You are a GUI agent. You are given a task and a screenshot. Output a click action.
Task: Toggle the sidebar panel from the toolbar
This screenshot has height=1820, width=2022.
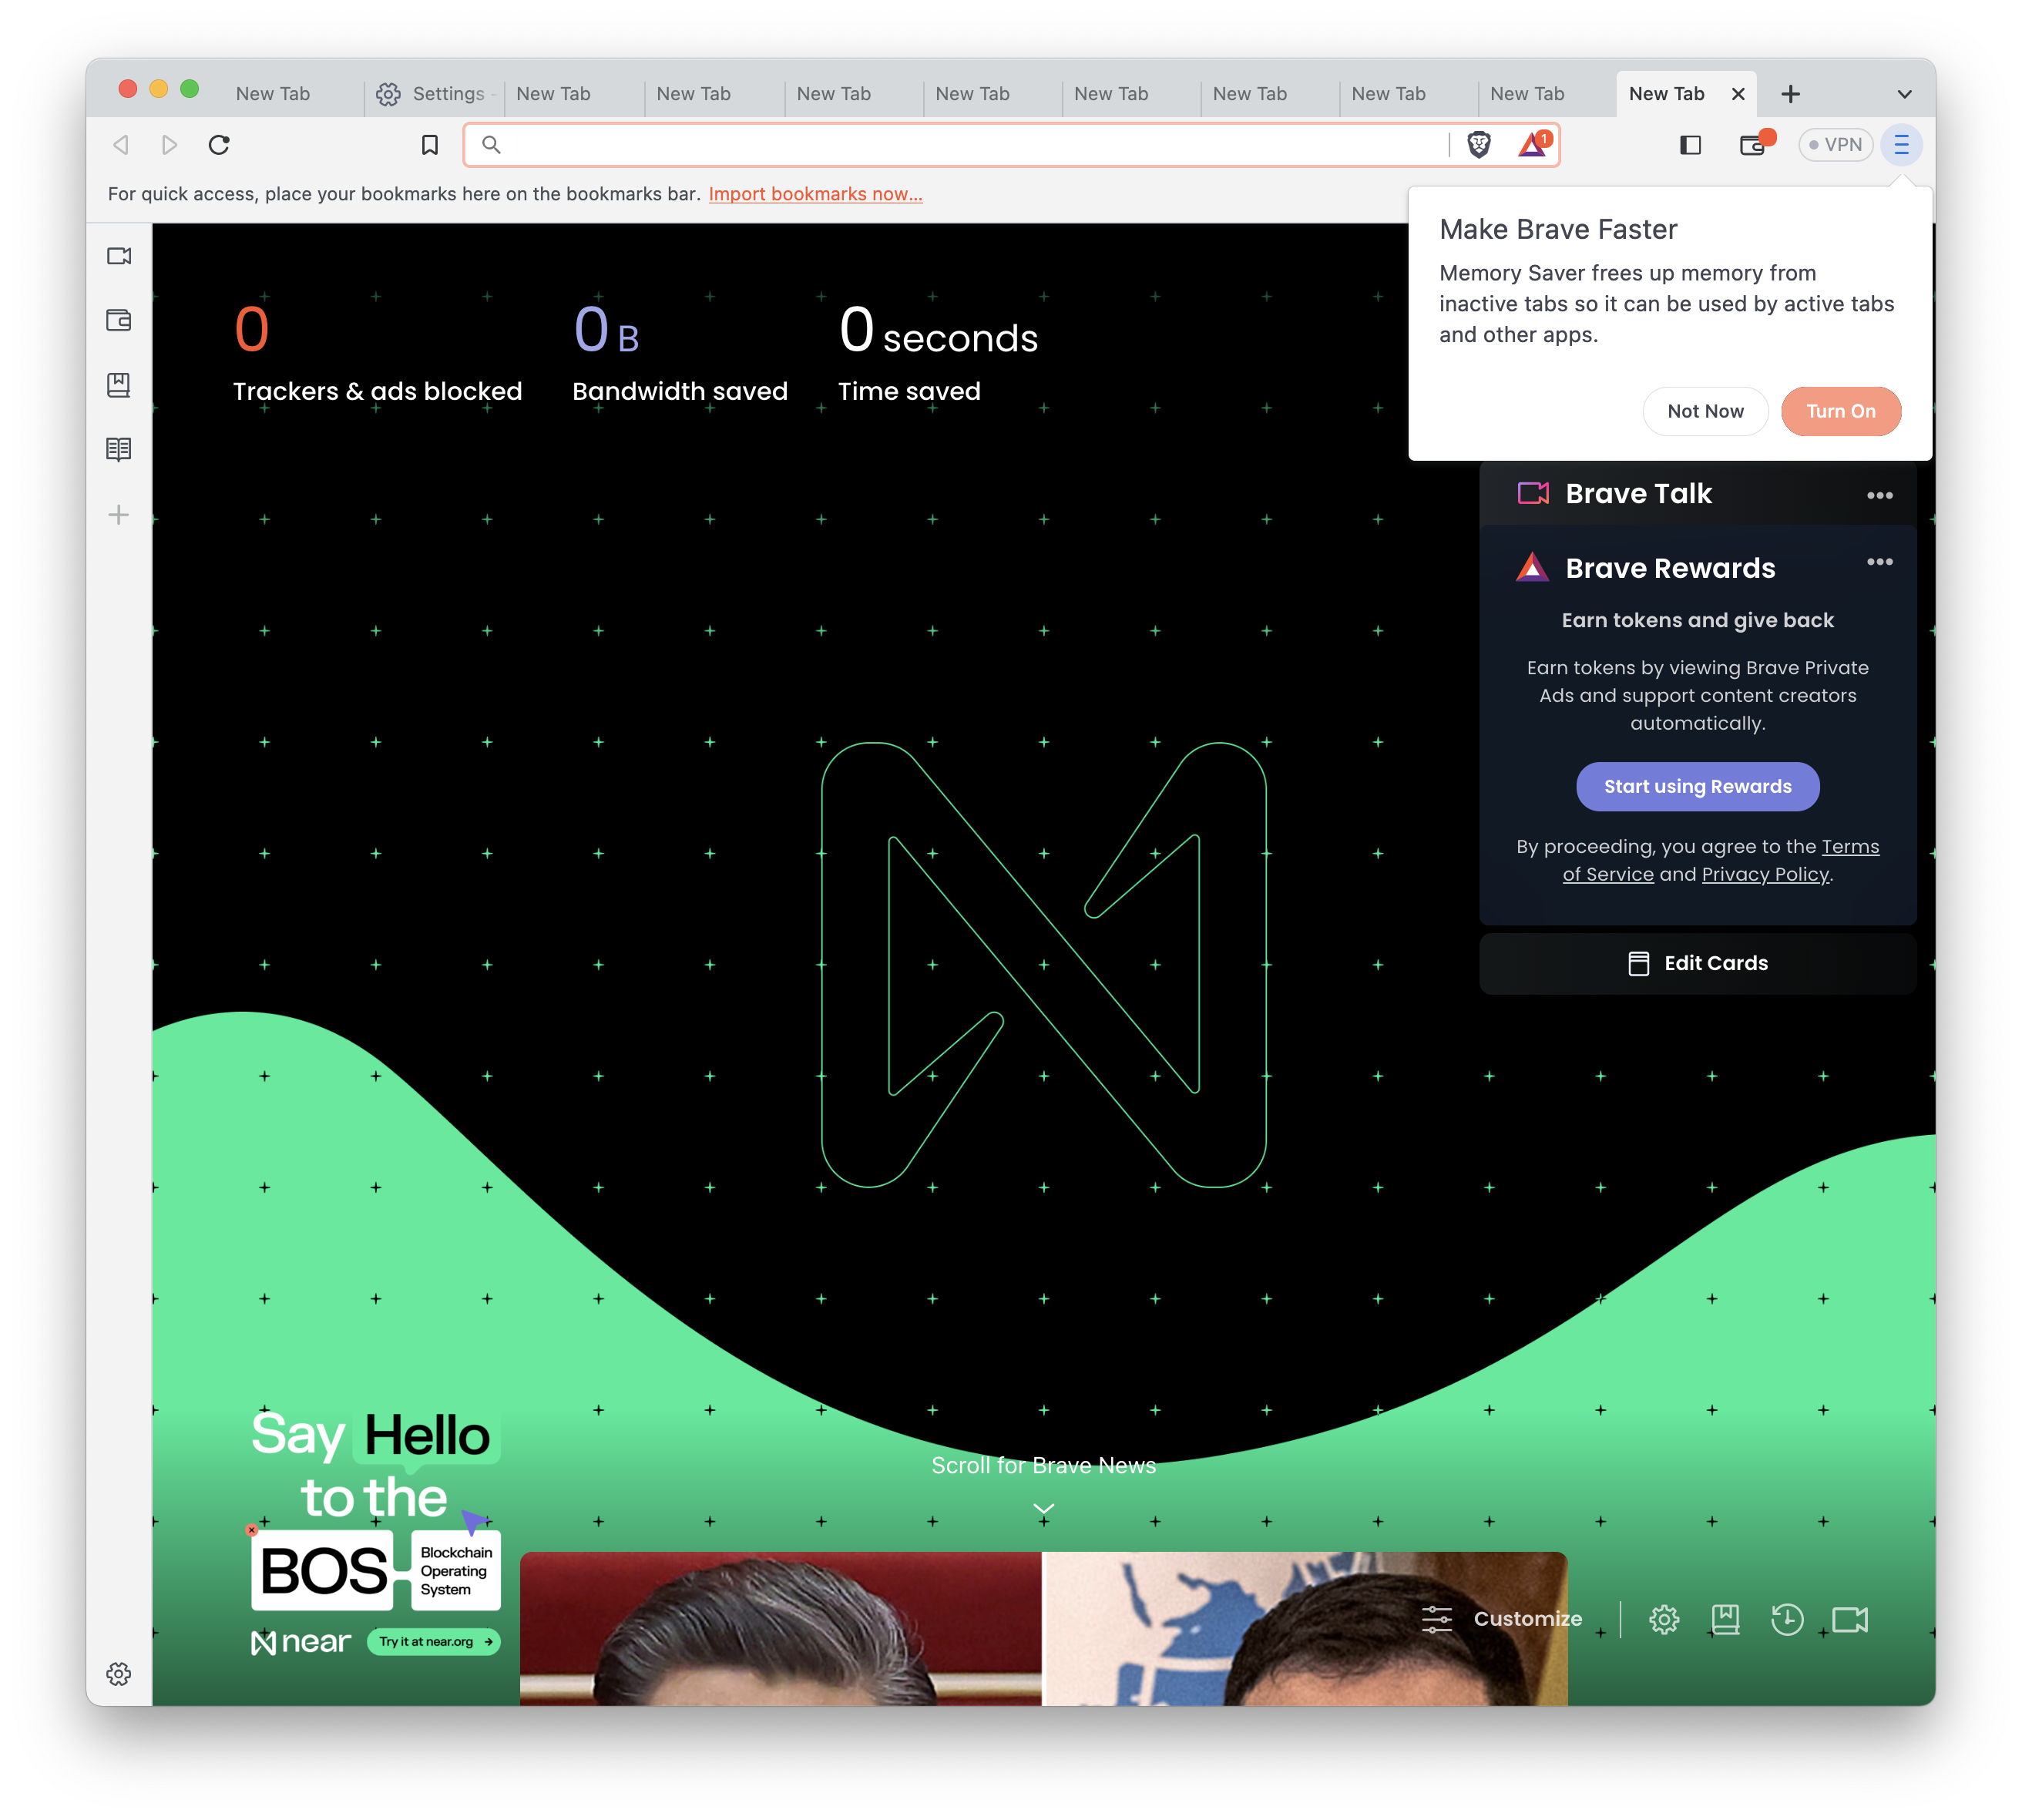(1690, 145)
